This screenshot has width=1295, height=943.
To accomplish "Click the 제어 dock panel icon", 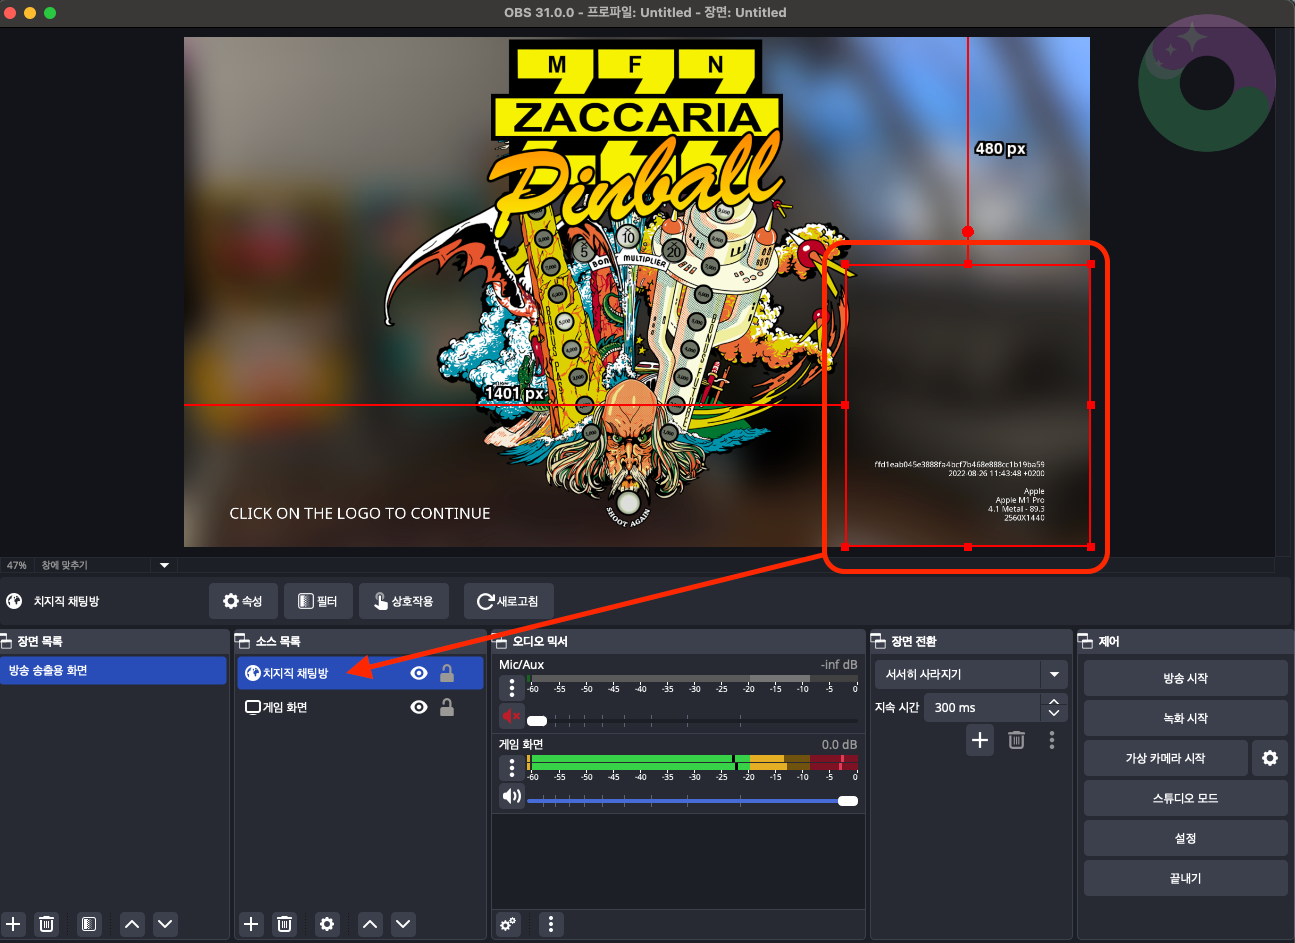I will (1086, 641).
